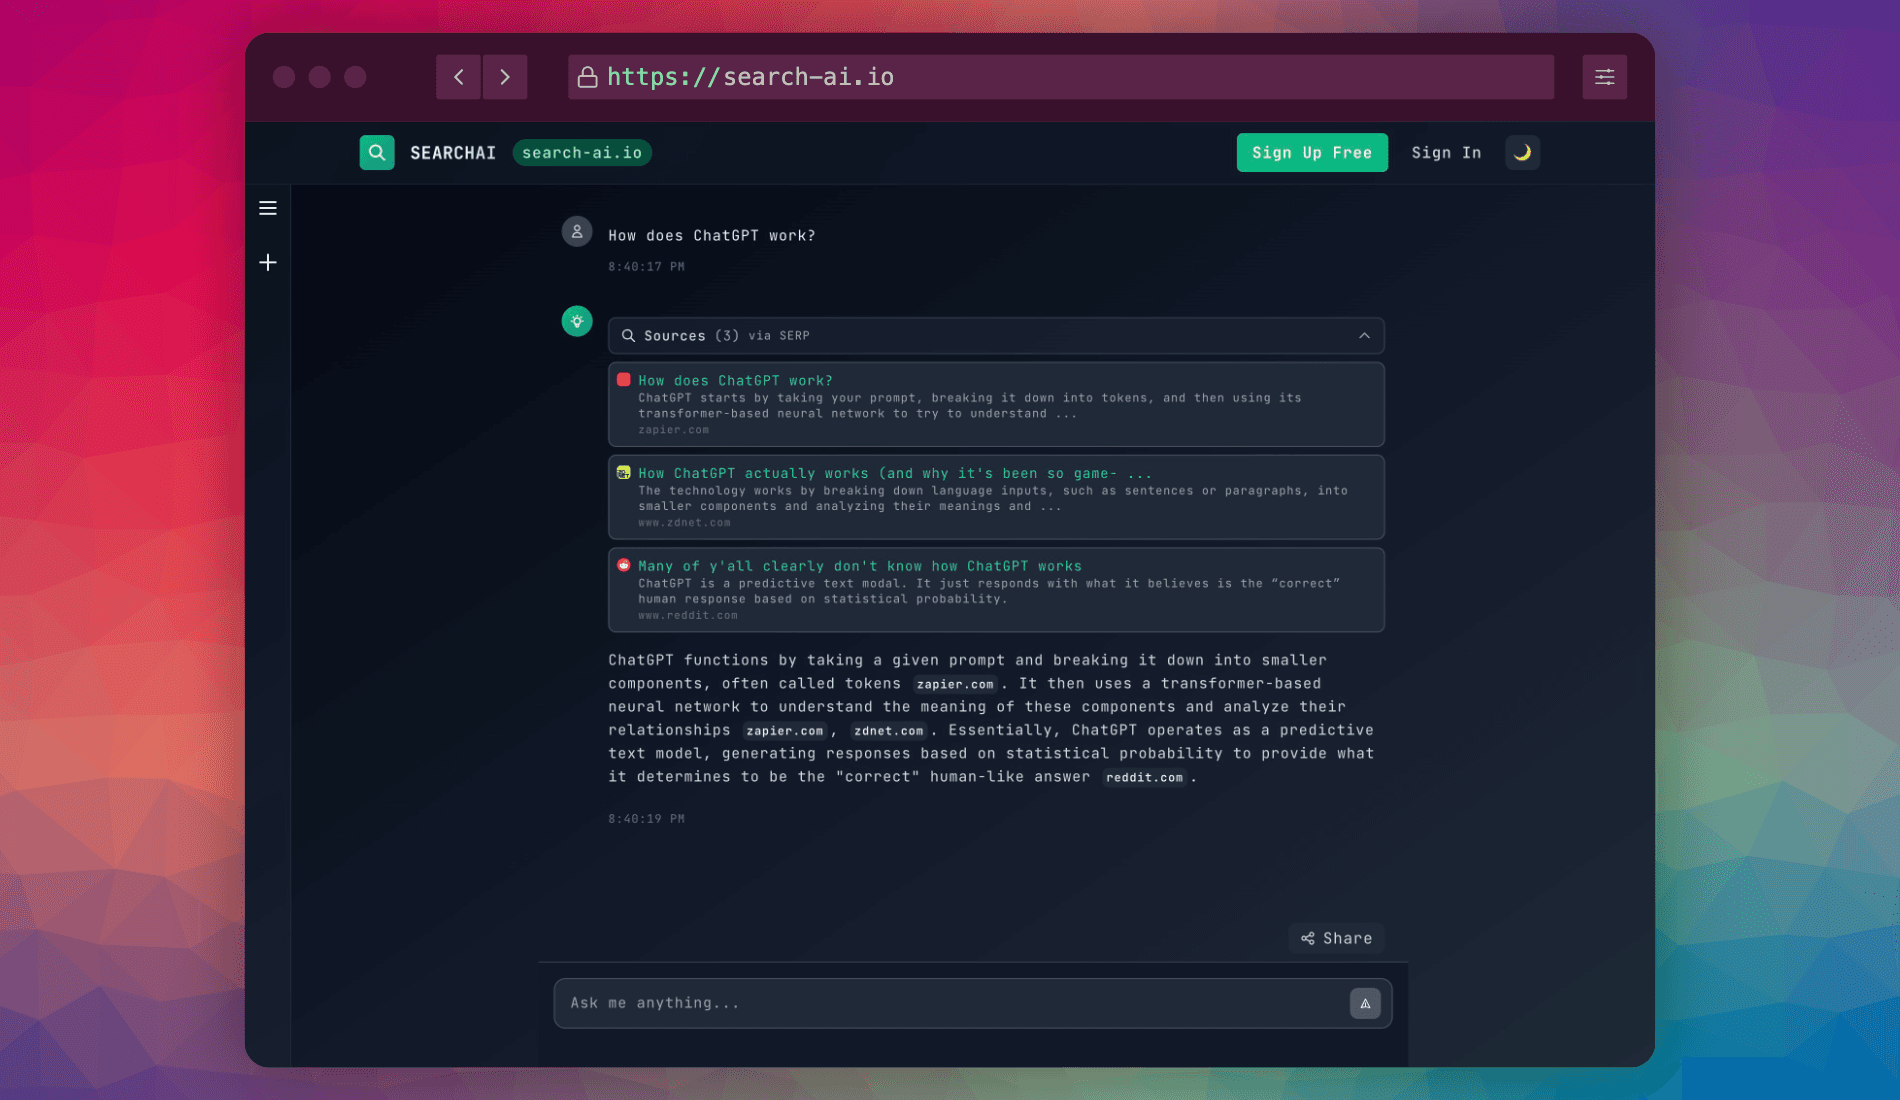Click the 'Ask me anything...' input field
This screenshot has height=1100, width=1900.
click(x=950, y=1003)
